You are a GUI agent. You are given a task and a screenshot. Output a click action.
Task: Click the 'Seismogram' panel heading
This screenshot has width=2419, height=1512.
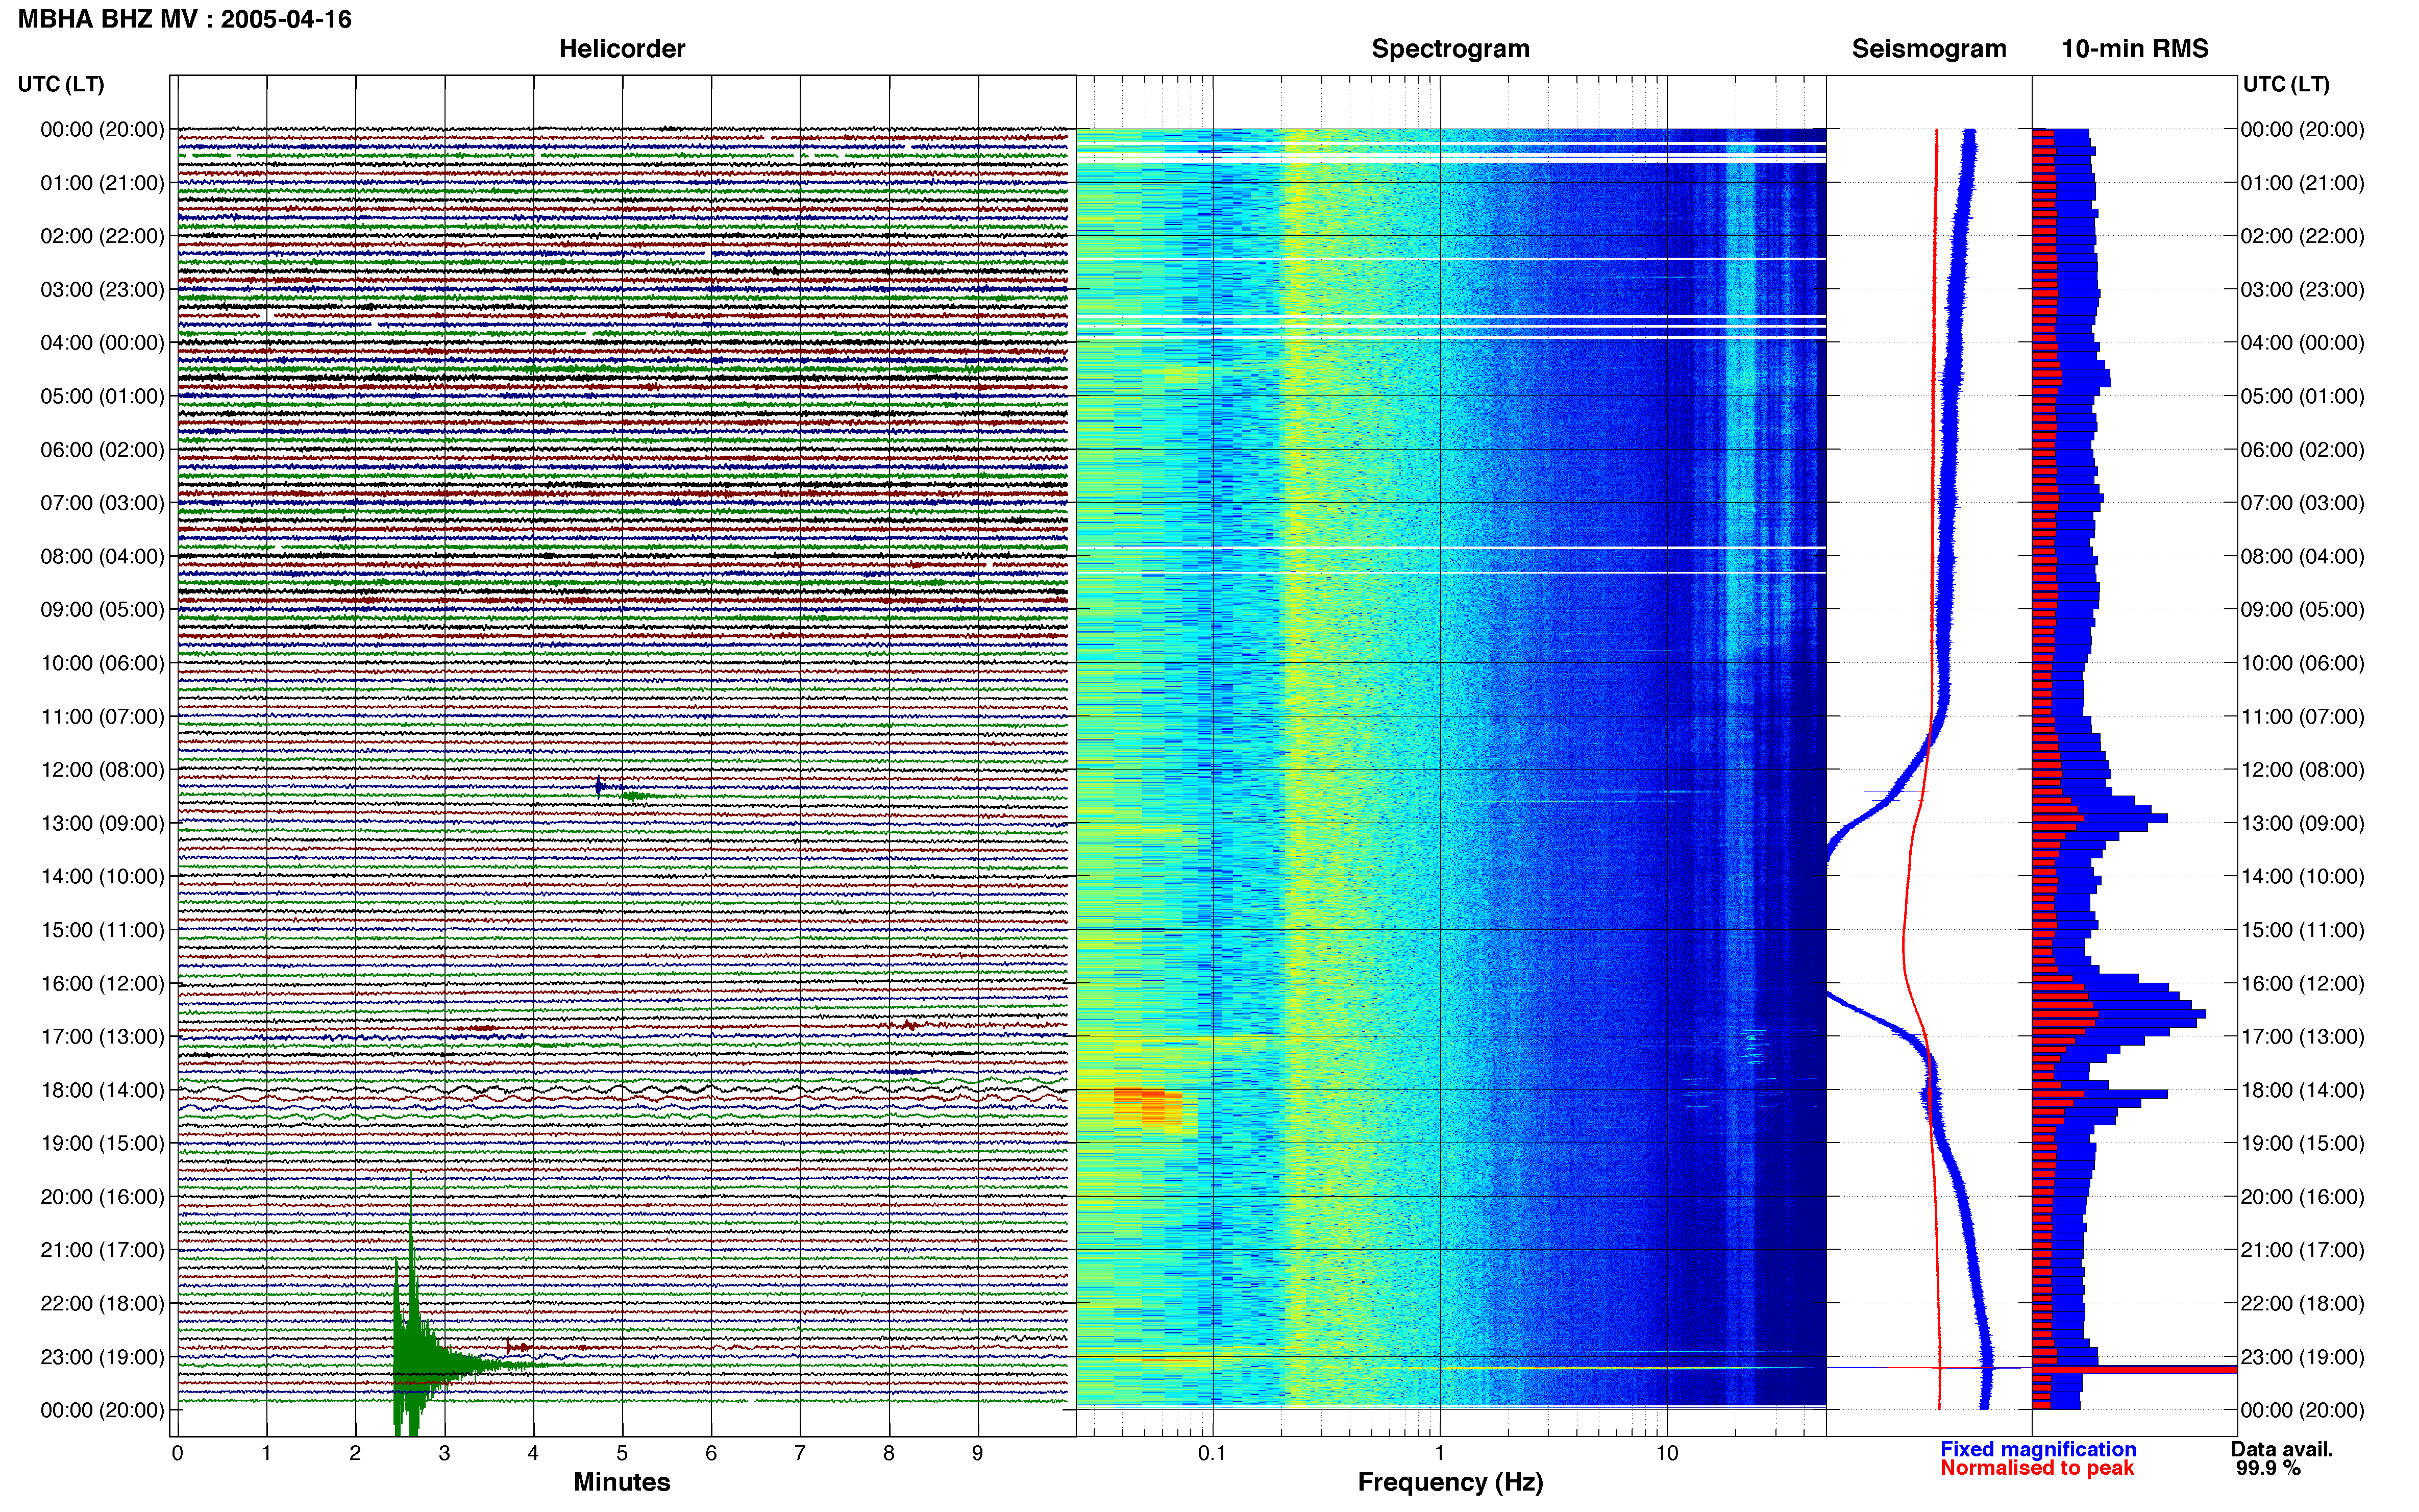click(x=1929, y=48)
